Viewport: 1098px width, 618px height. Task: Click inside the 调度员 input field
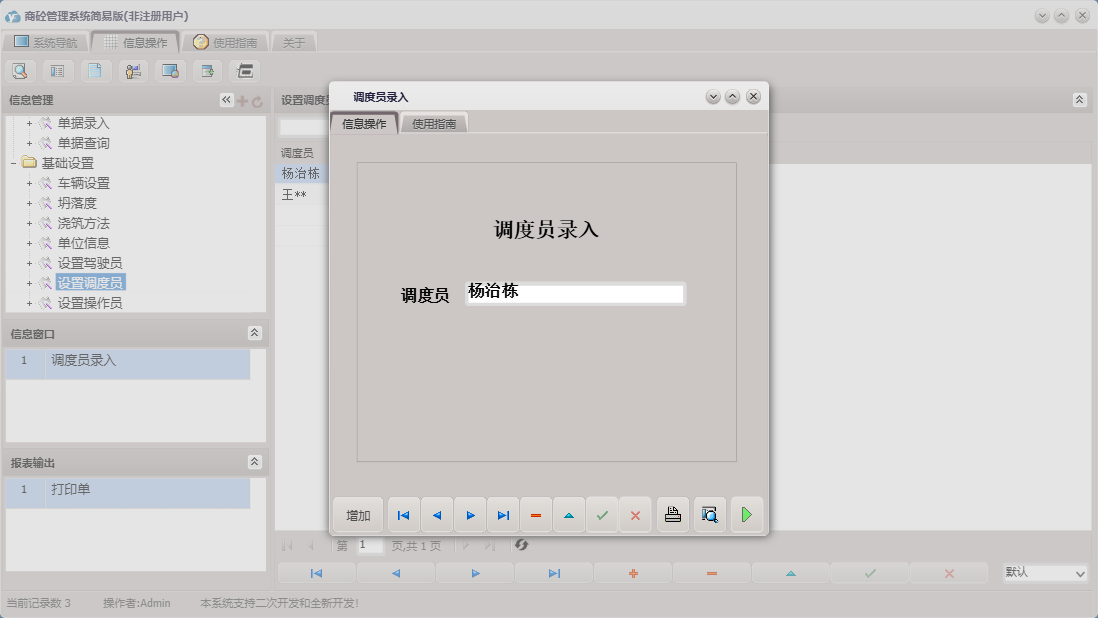[x=575, y=293]
